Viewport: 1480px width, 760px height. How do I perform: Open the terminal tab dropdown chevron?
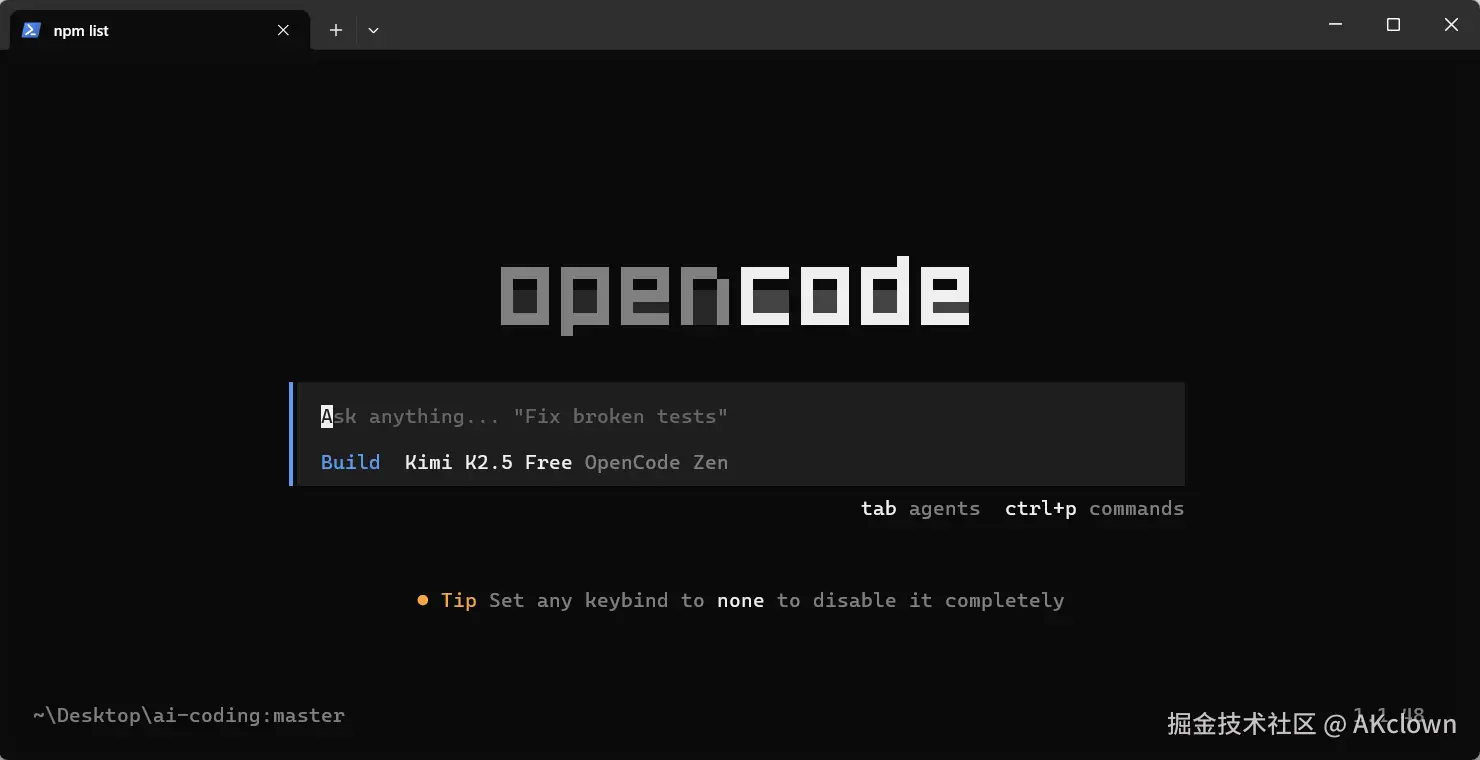click(x=373, y=31)
